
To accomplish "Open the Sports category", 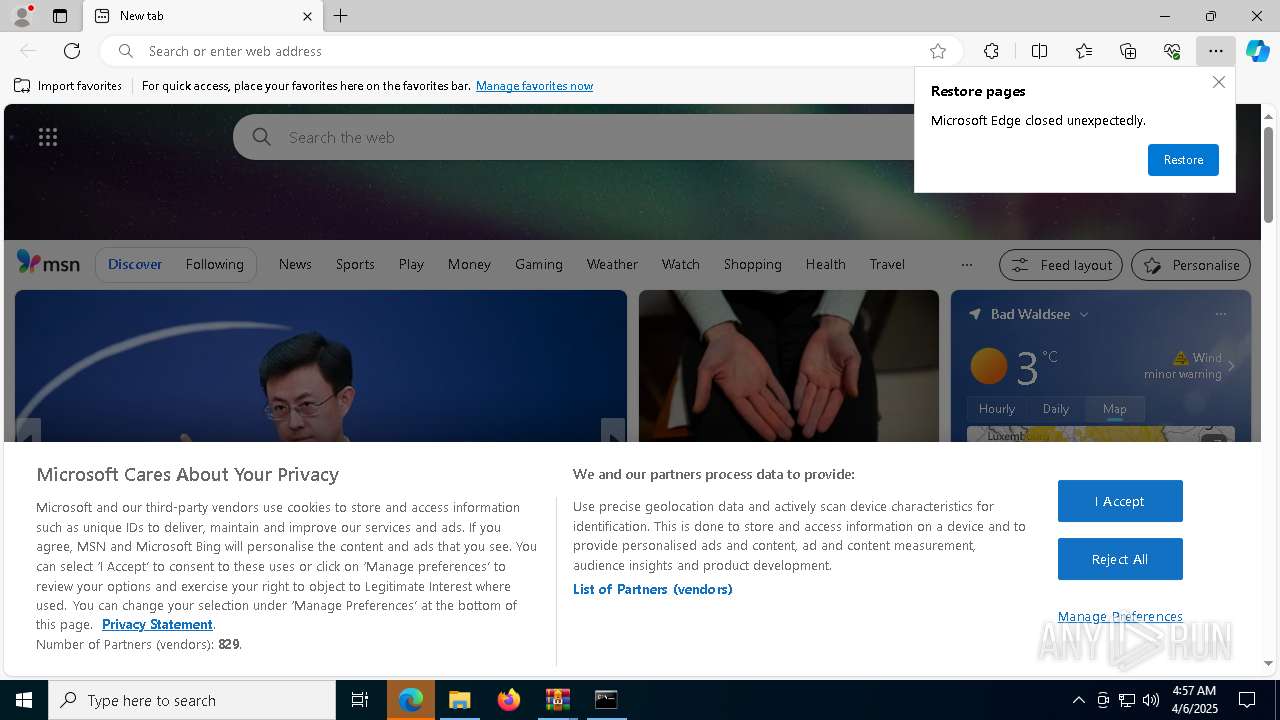I will coord(355,264).
